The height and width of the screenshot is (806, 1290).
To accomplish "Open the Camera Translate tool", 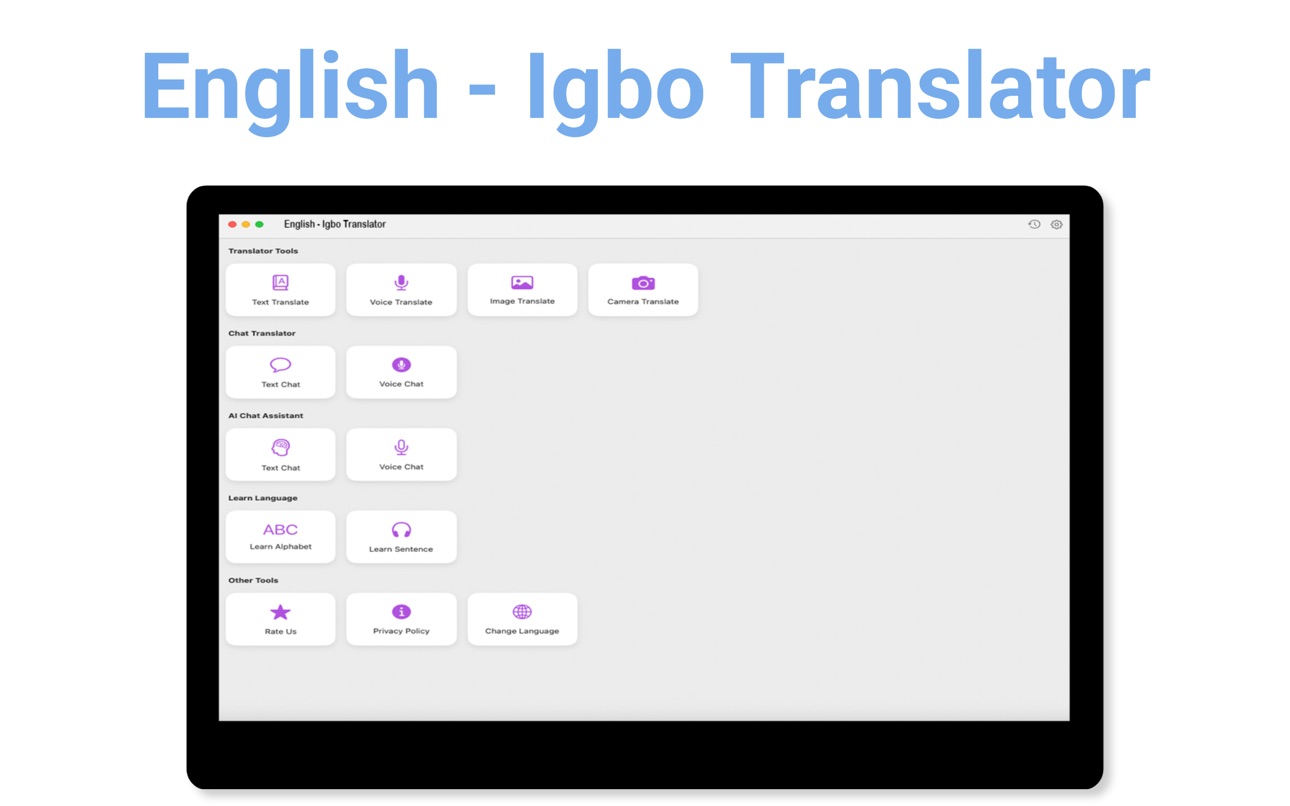I will click(643, 290).
